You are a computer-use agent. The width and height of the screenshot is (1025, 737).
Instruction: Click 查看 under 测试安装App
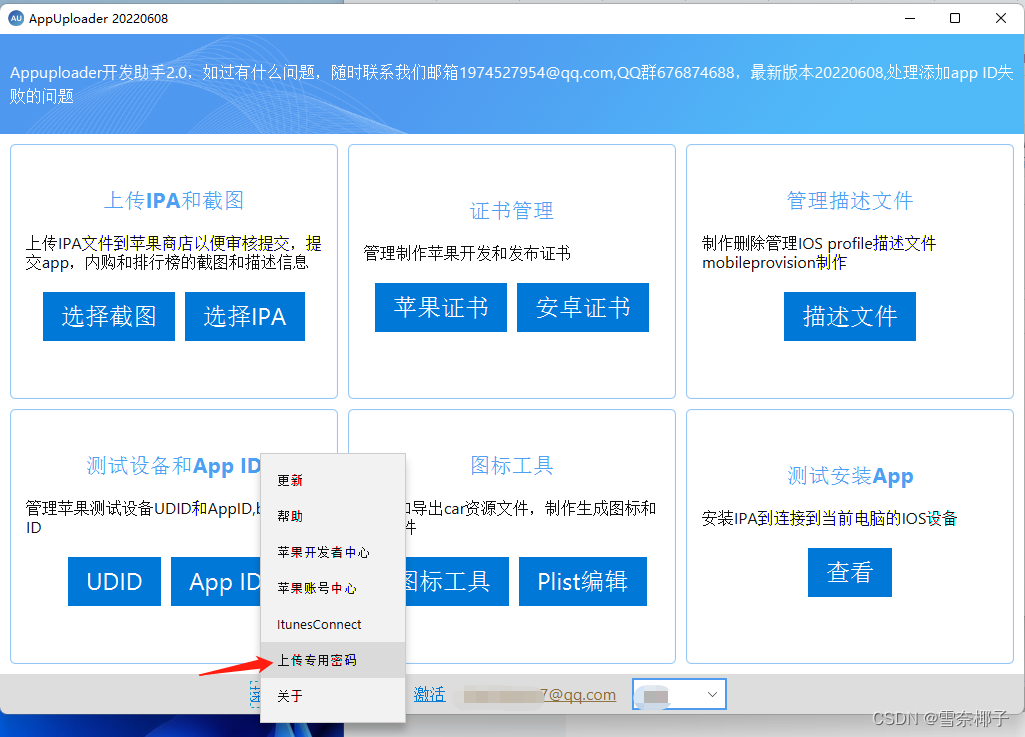click(849, 572)
